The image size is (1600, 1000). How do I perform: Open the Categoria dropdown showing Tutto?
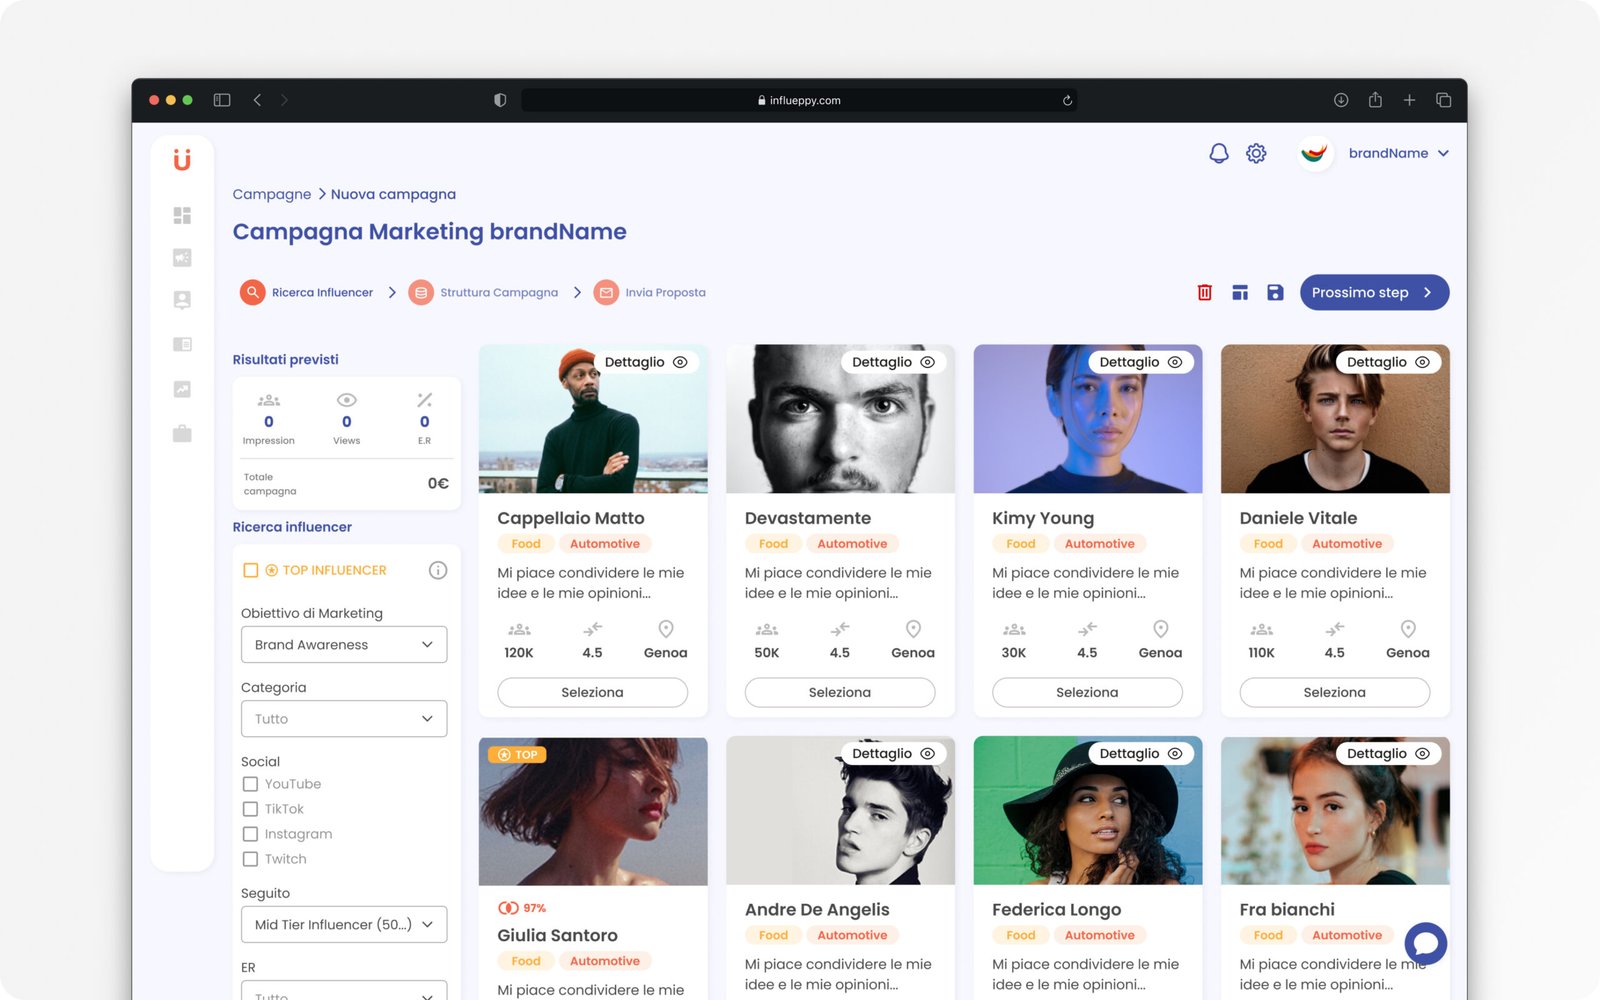click(x=343, y=719)
